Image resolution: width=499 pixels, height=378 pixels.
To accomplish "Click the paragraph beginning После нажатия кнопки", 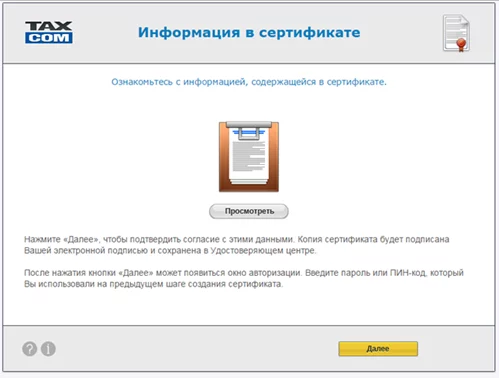I will tap(244, 278).
